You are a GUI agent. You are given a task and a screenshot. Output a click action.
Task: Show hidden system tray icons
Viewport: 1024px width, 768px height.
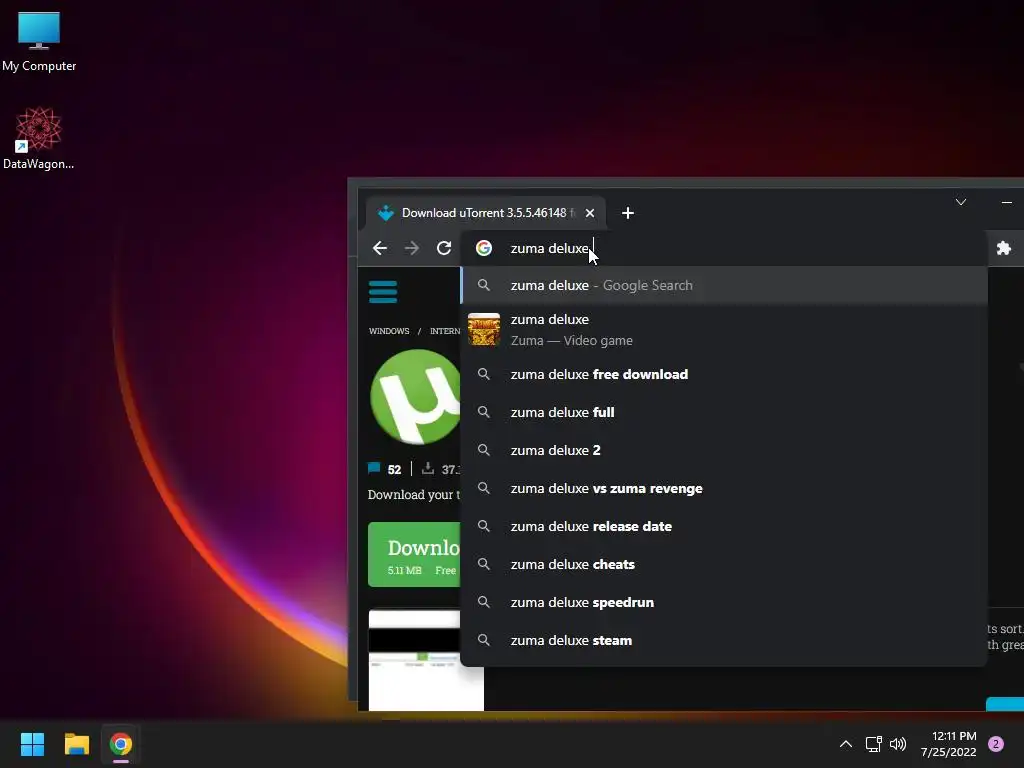[846, 744]
